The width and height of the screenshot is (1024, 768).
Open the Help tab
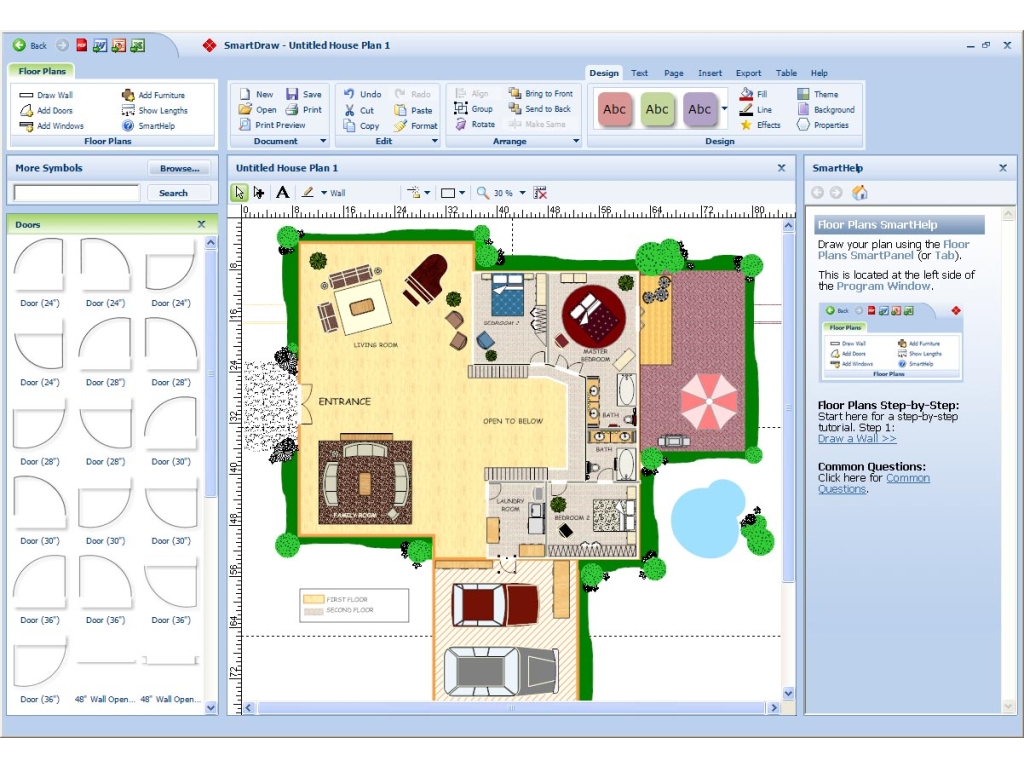point(819,73)
